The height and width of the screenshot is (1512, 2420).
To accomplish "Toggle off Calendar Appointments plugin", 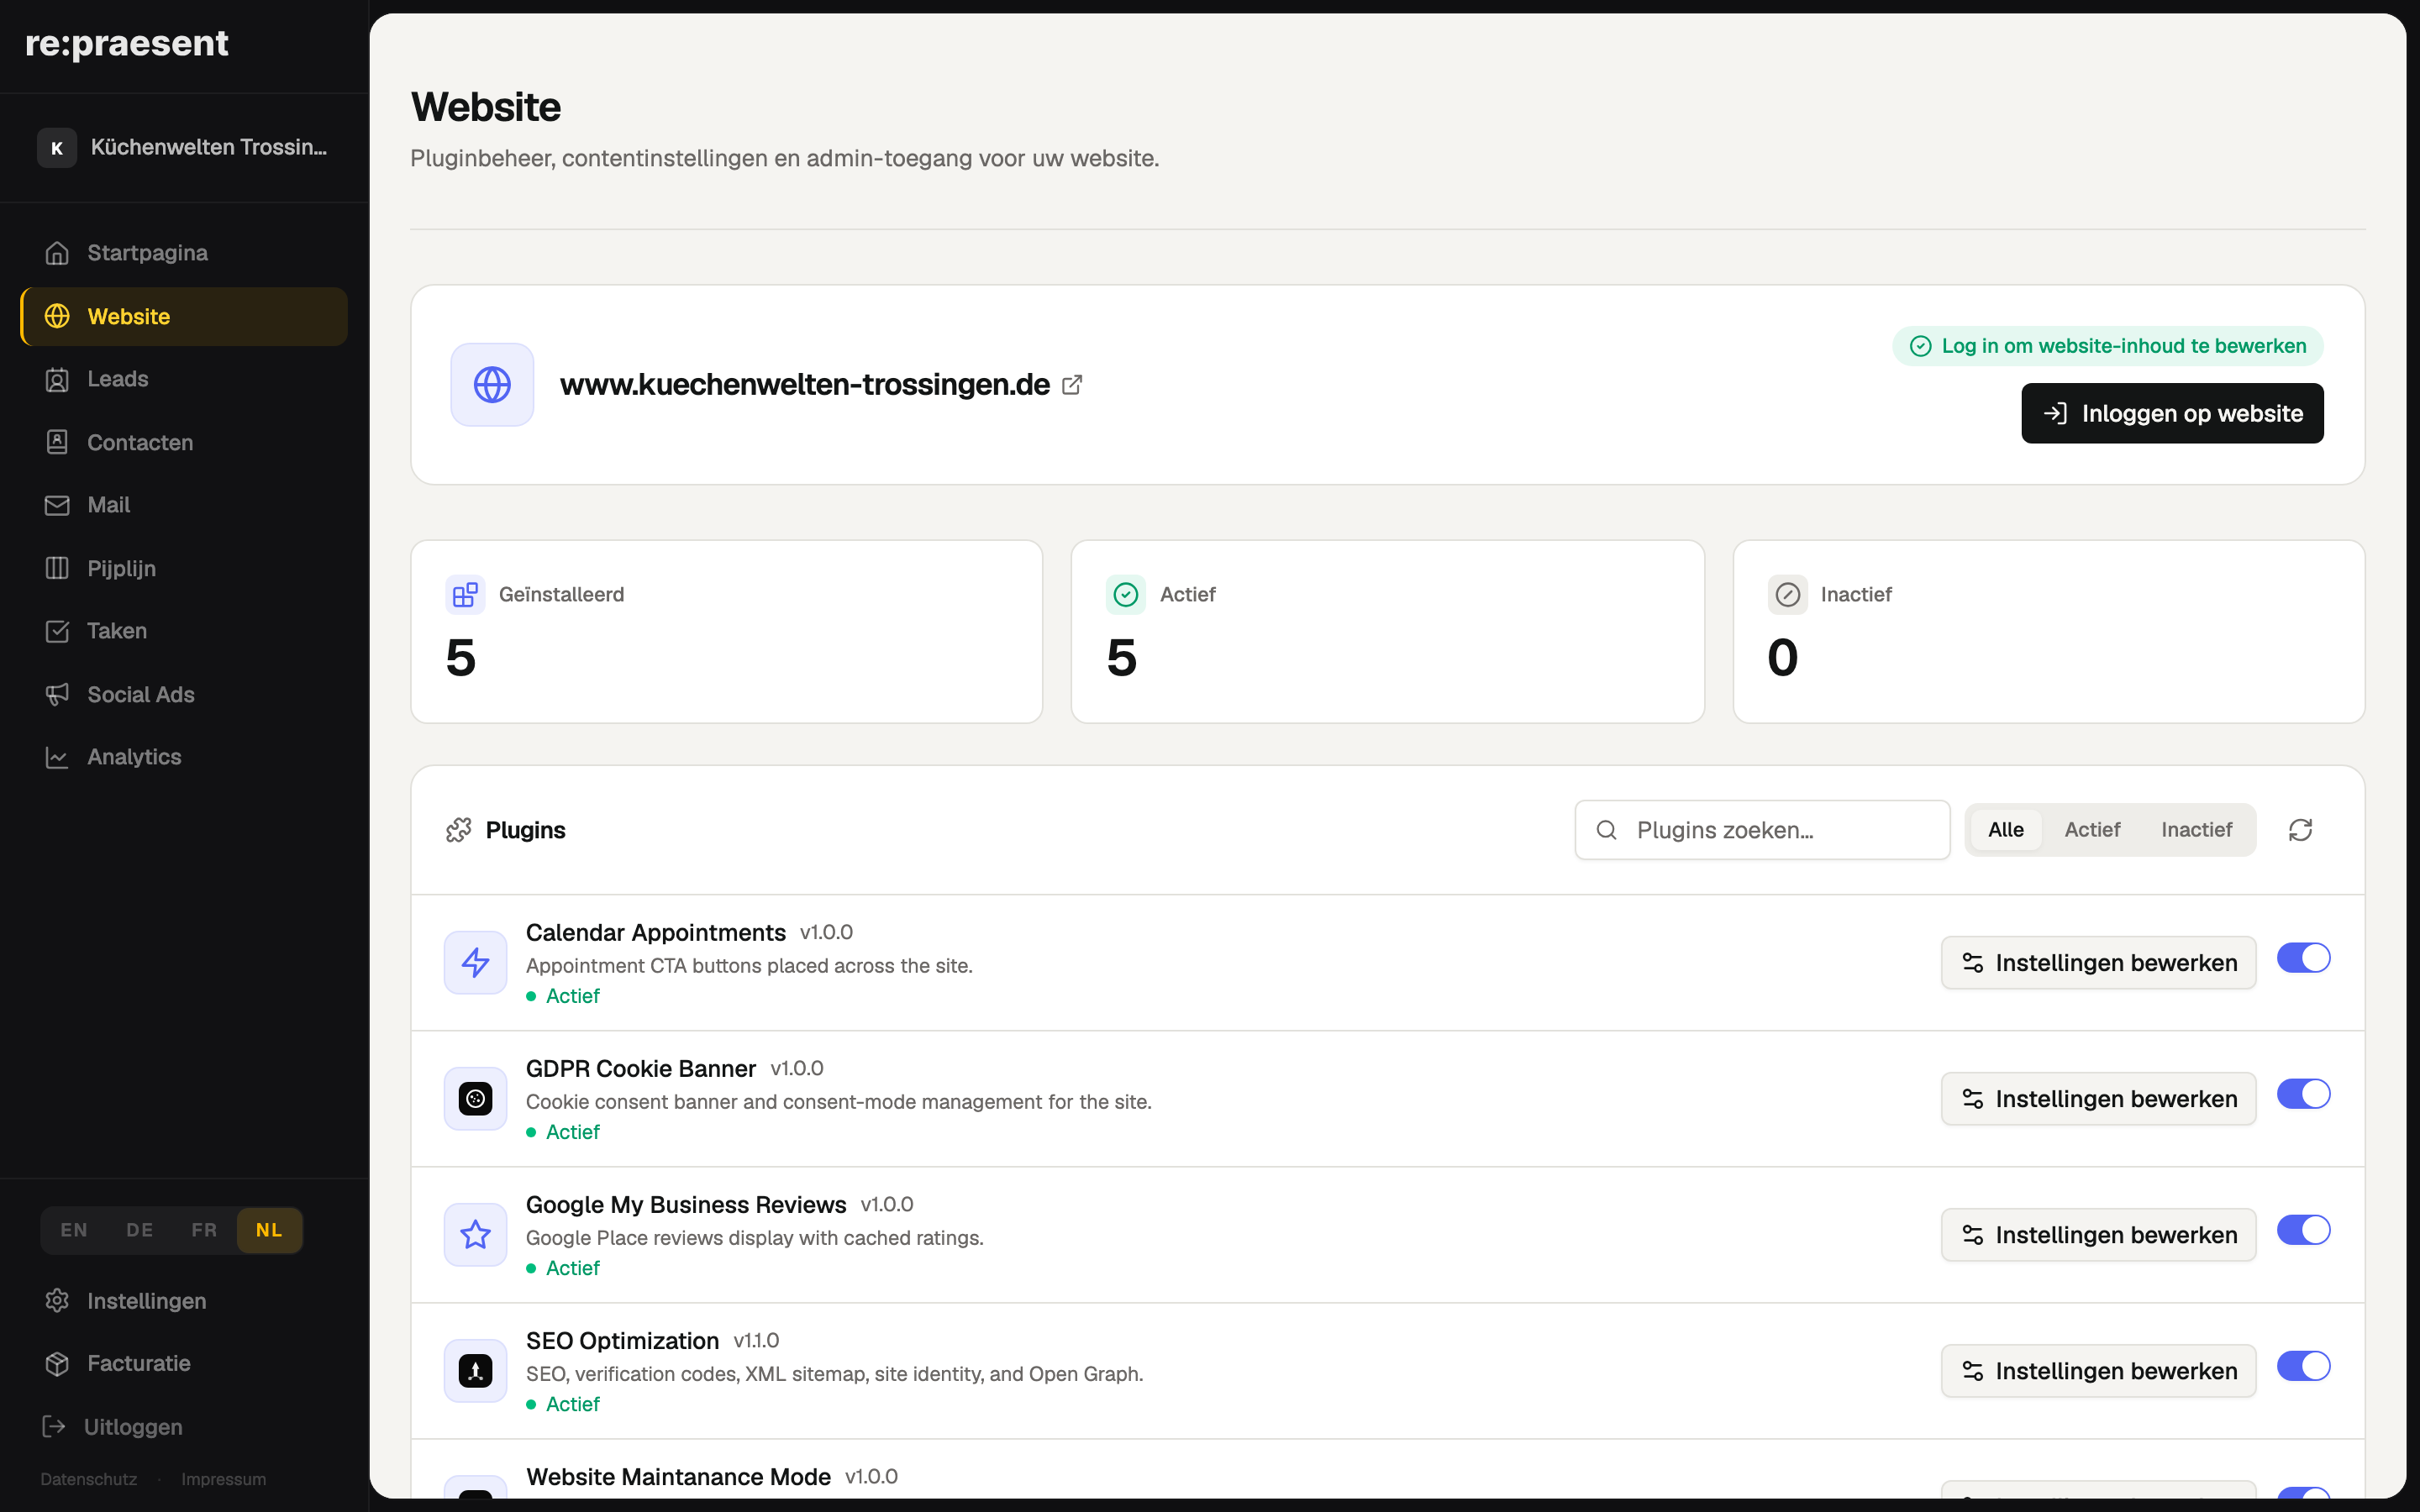I will [2304, 958].
